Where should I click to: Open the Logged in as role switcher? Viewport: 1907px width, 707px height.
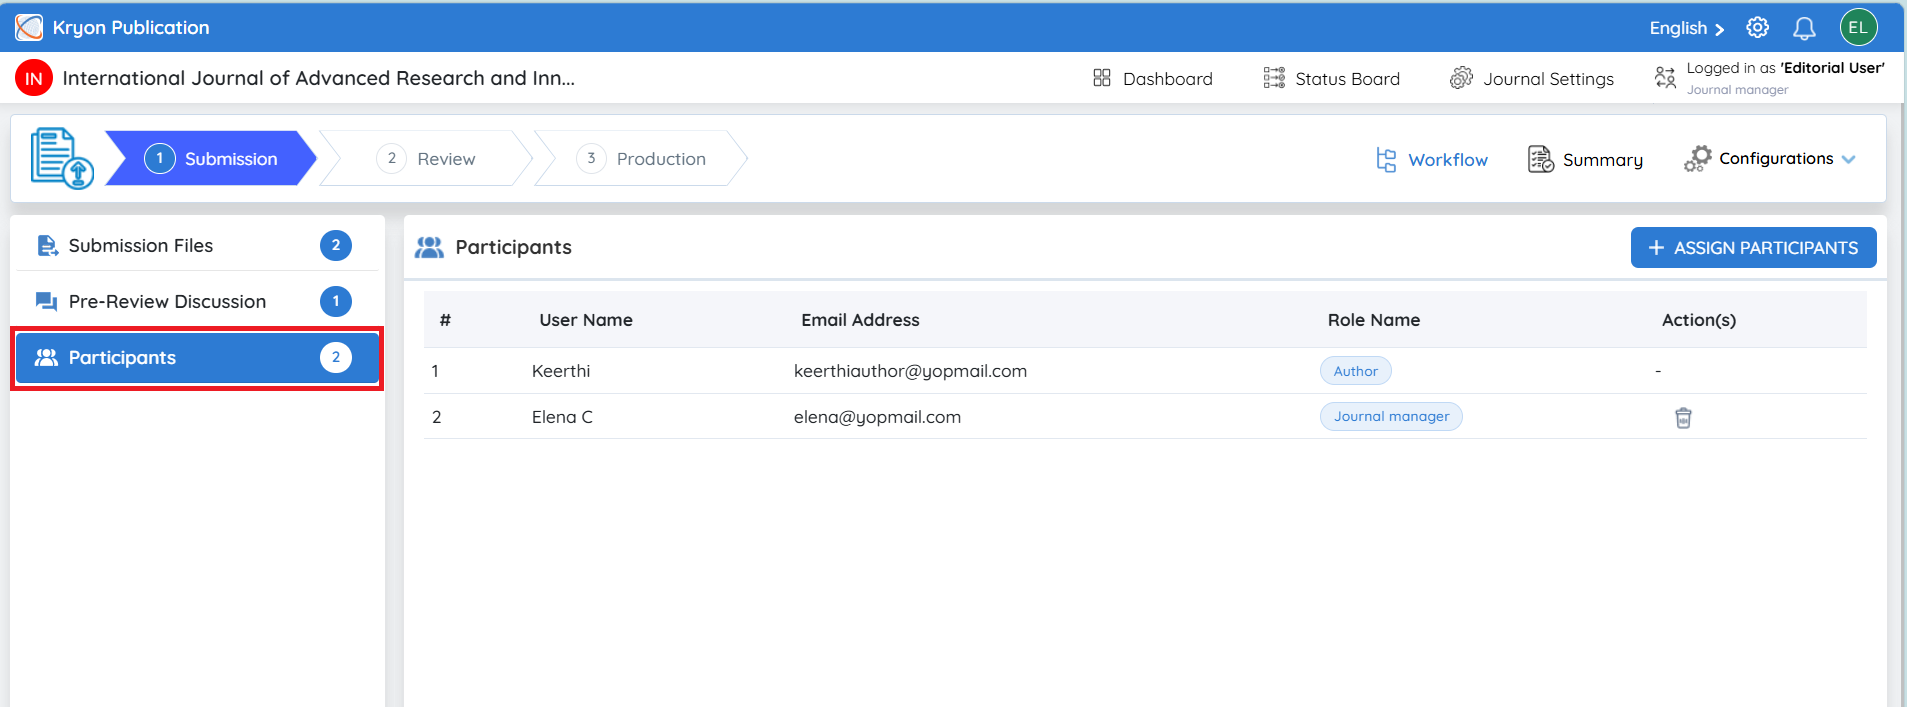point(1770,78)
